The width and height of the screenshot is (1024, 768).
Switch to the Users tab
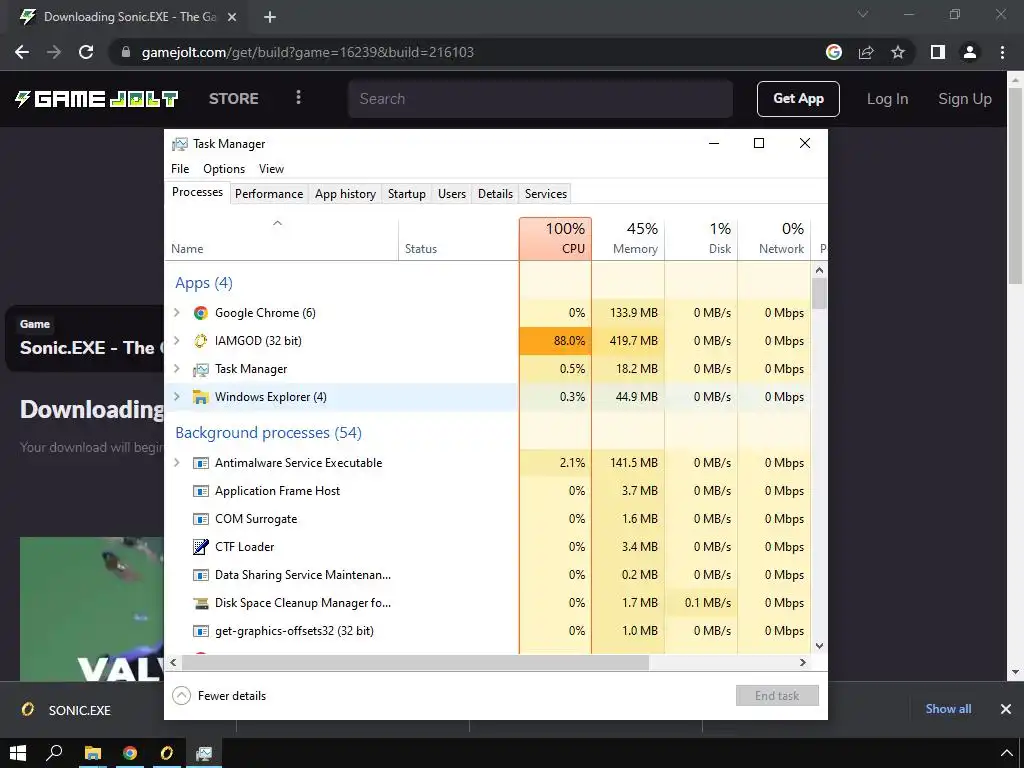click(x=452, y=194)
